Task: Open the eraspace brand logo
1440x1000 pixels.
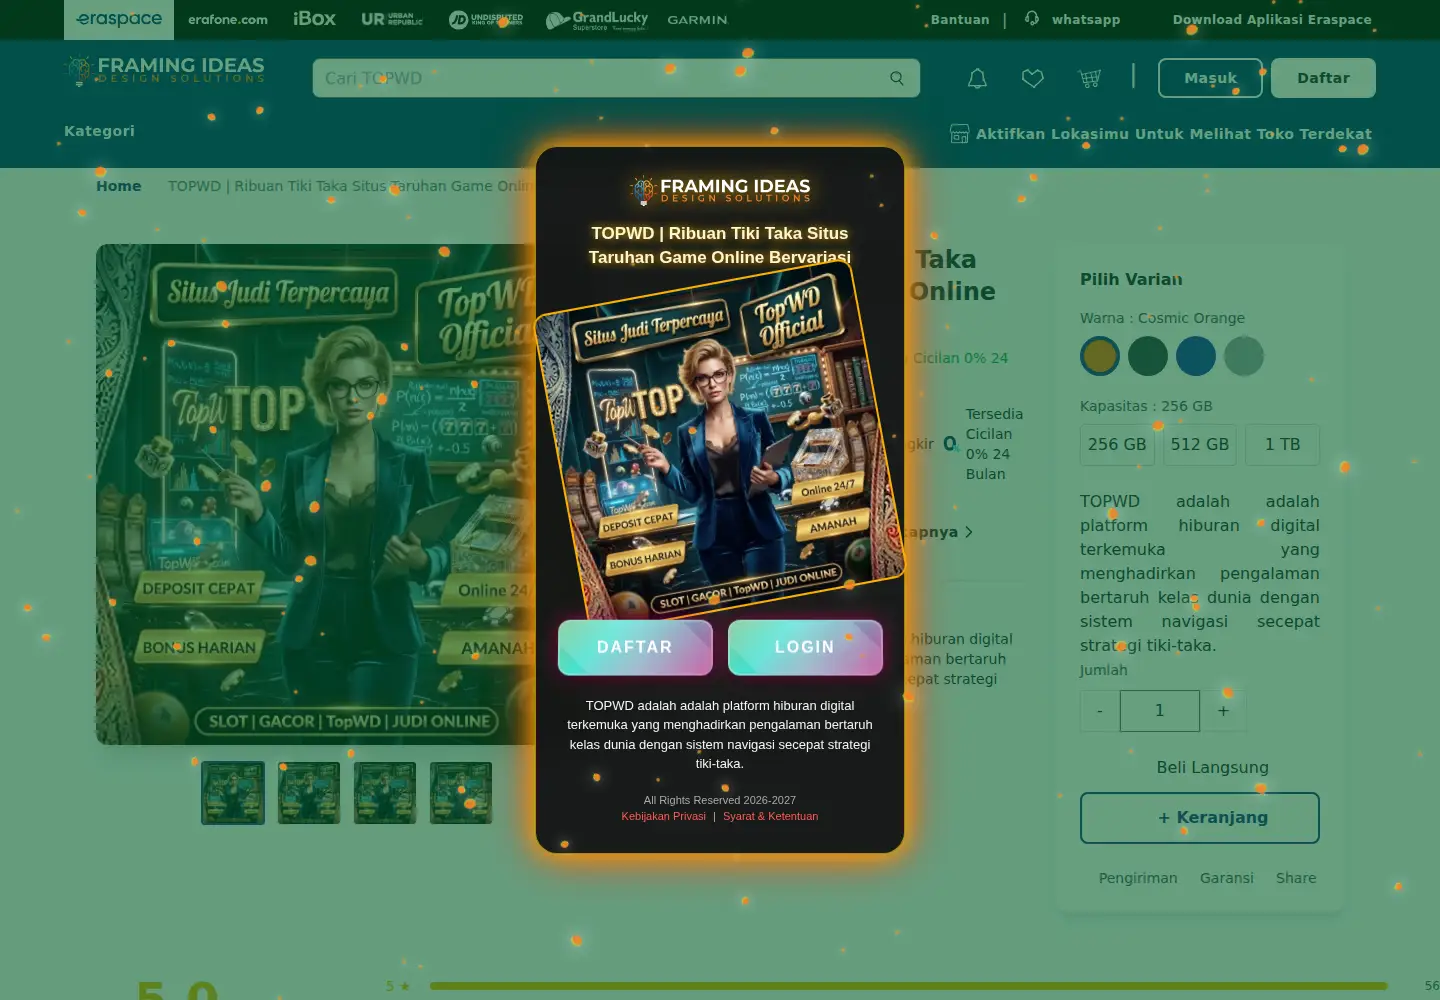Action: tap(119, 19)
